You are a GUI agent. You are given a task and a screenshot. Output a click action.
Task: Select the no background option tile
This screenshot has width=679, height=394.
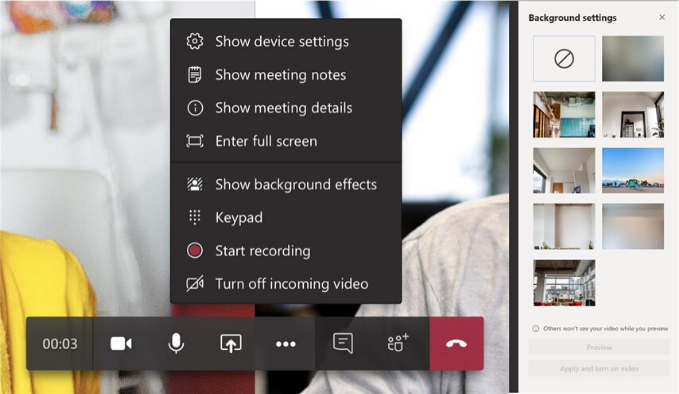click(564, 59)
